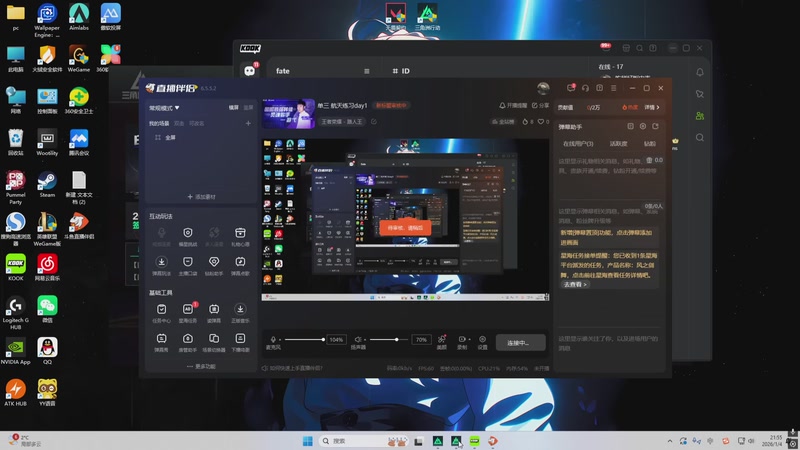Click the plus button to add scene

click(248, 123)
